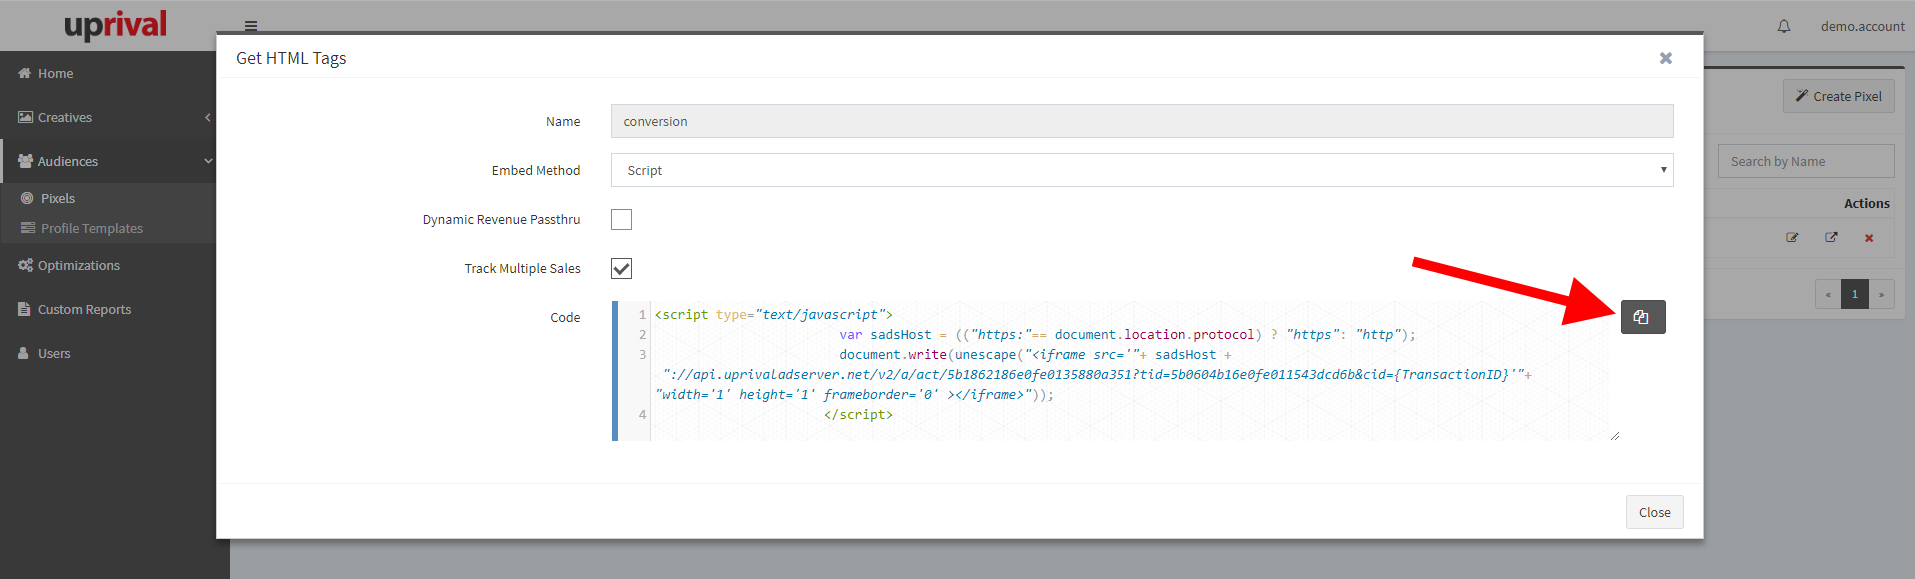Go to previous page arrow
This screenshot has height=579, width=1915.
pyautogui.click(x=1829, y=294)
